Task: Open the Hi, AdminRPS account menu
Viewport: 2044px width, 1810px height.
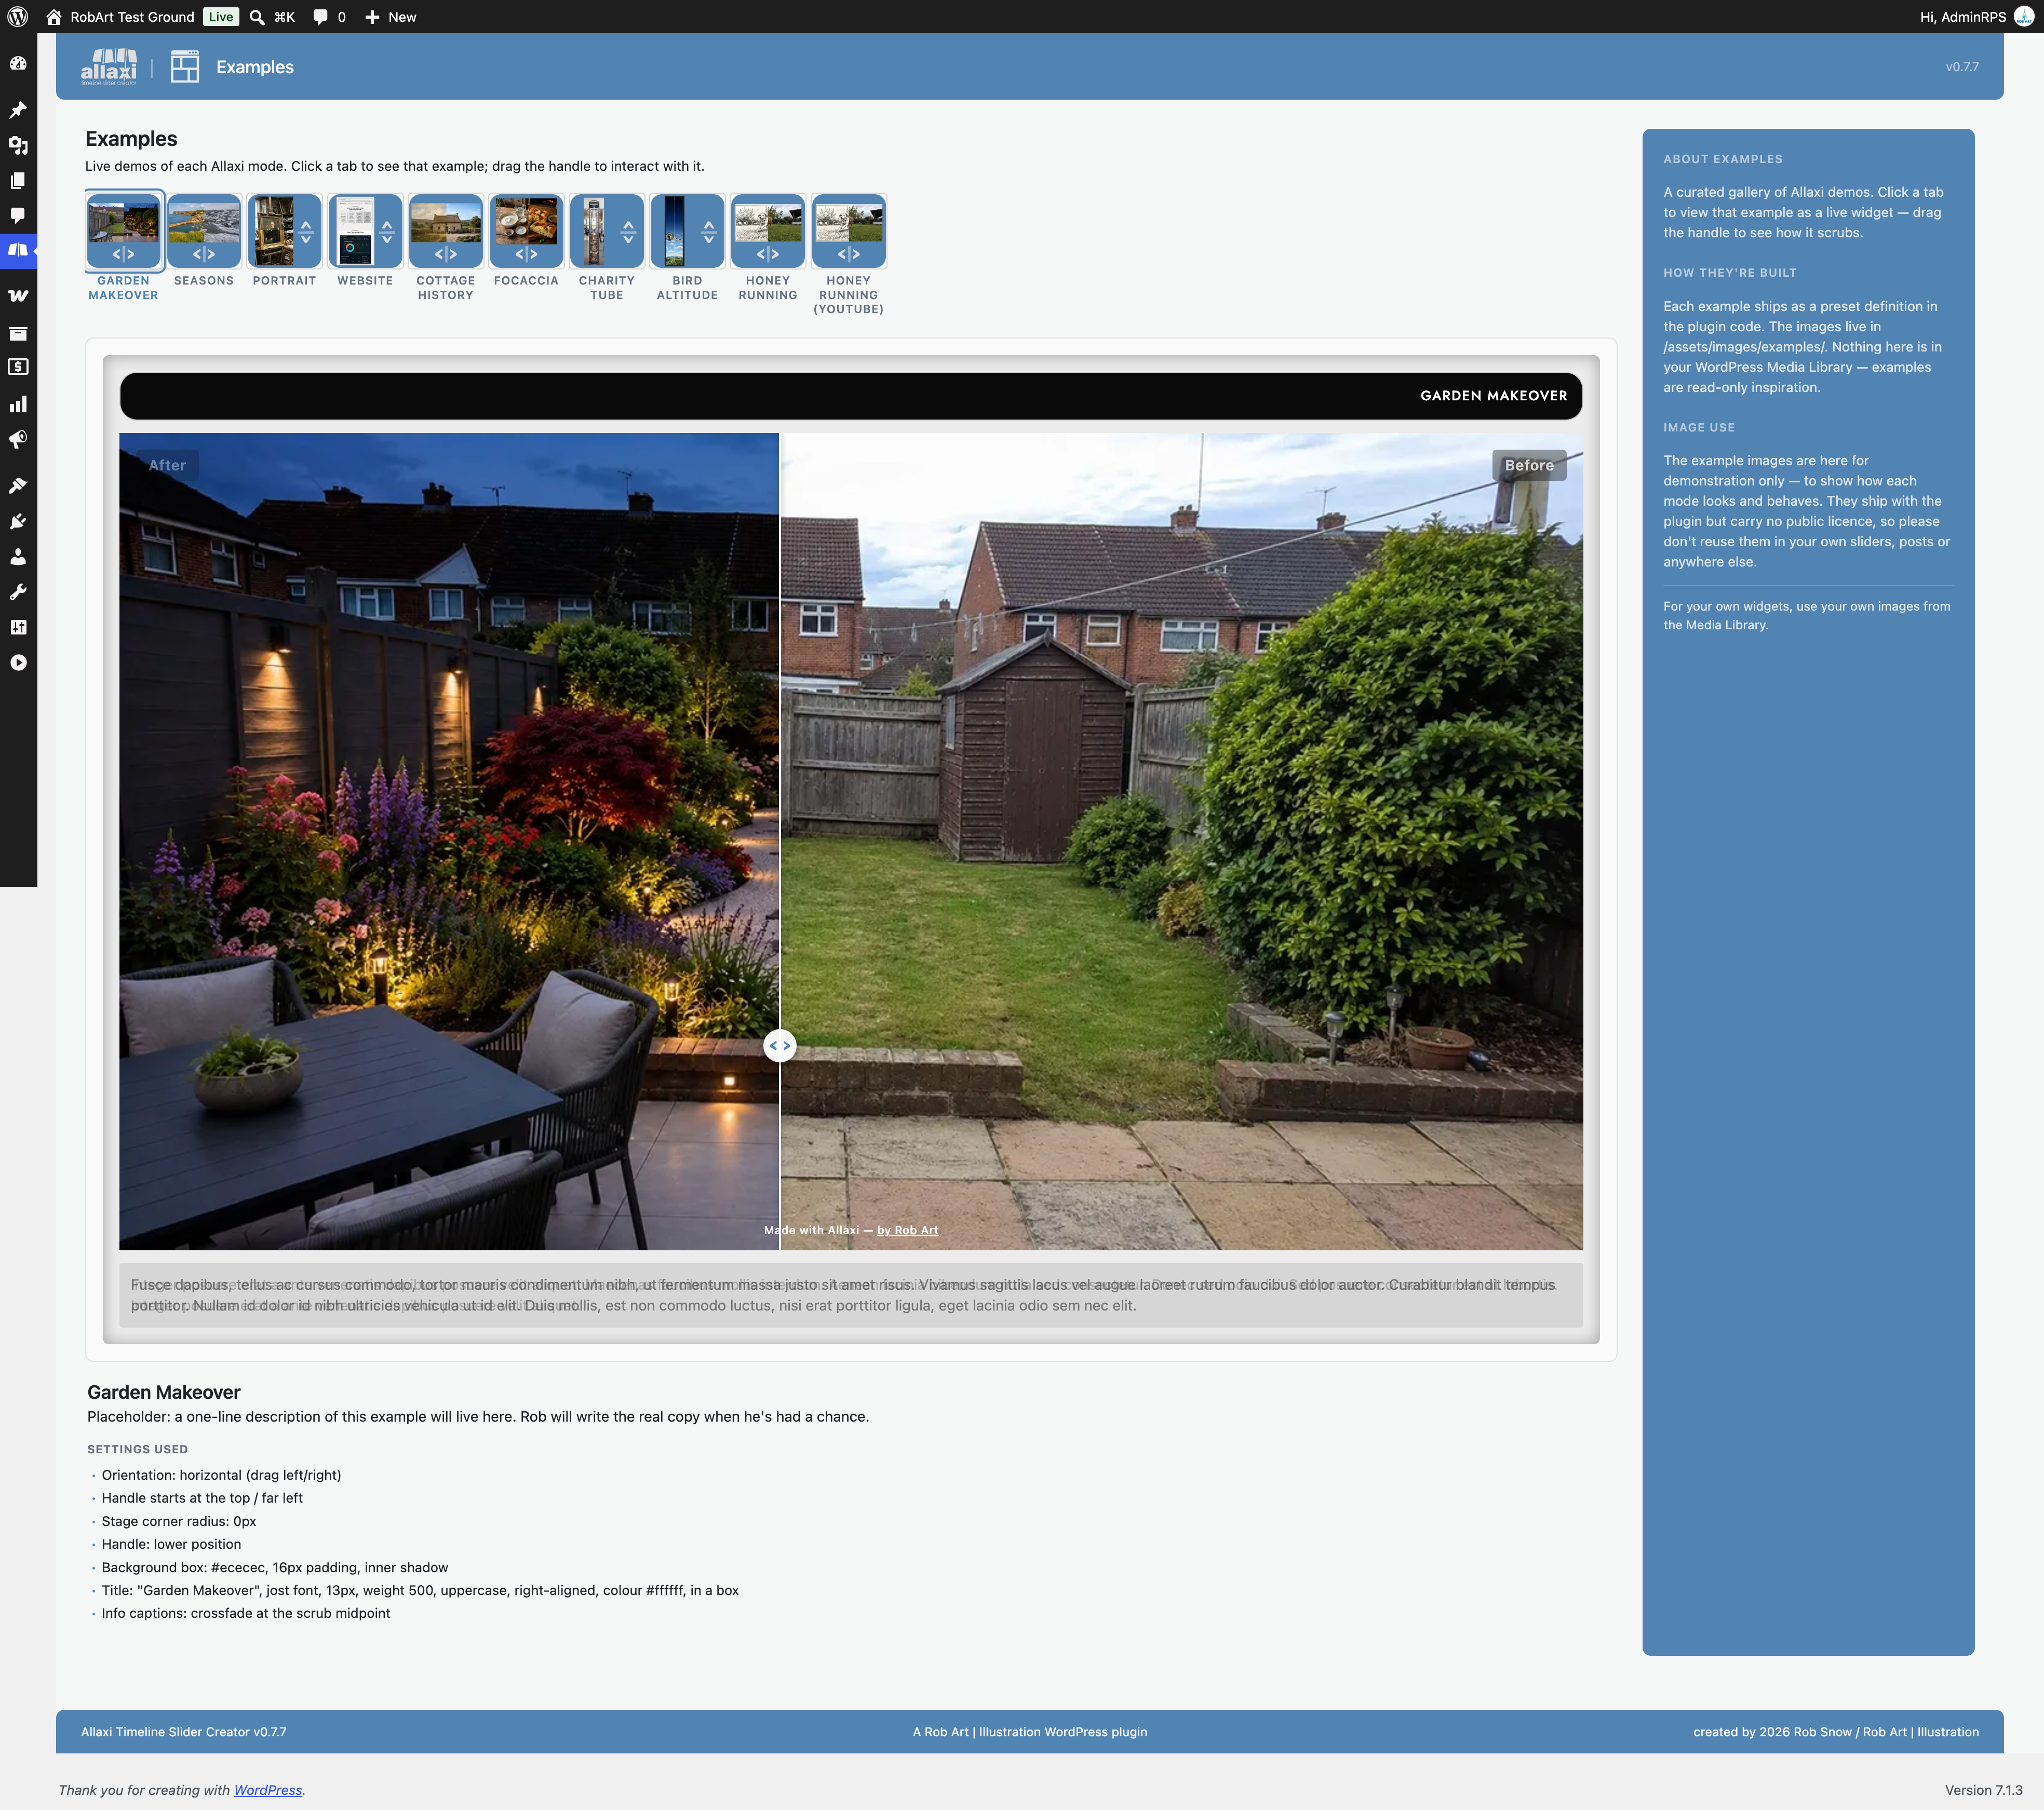Action: 1976,17
